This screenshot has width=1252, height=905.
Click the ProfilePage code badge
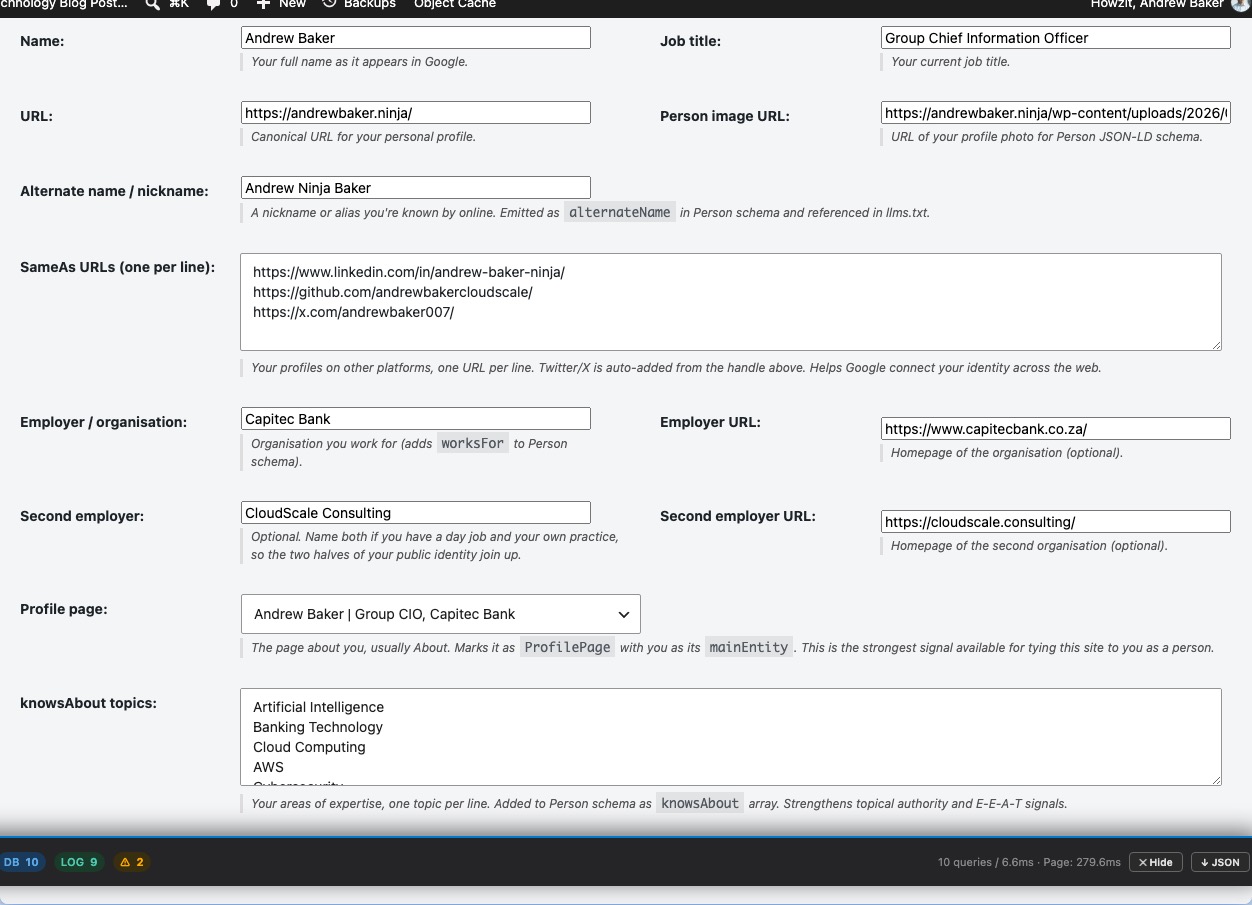(568, 647)
